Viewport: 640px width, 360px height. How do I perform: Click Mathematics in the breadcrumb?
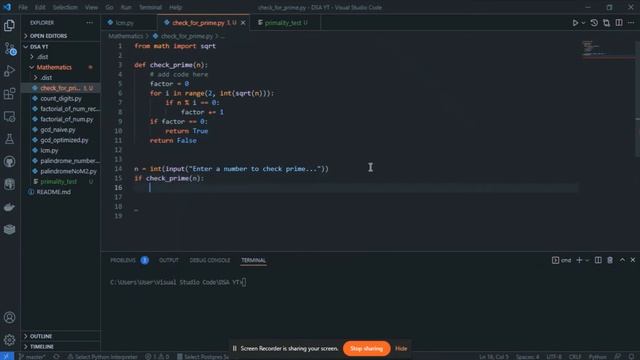[x=126, y=36]
